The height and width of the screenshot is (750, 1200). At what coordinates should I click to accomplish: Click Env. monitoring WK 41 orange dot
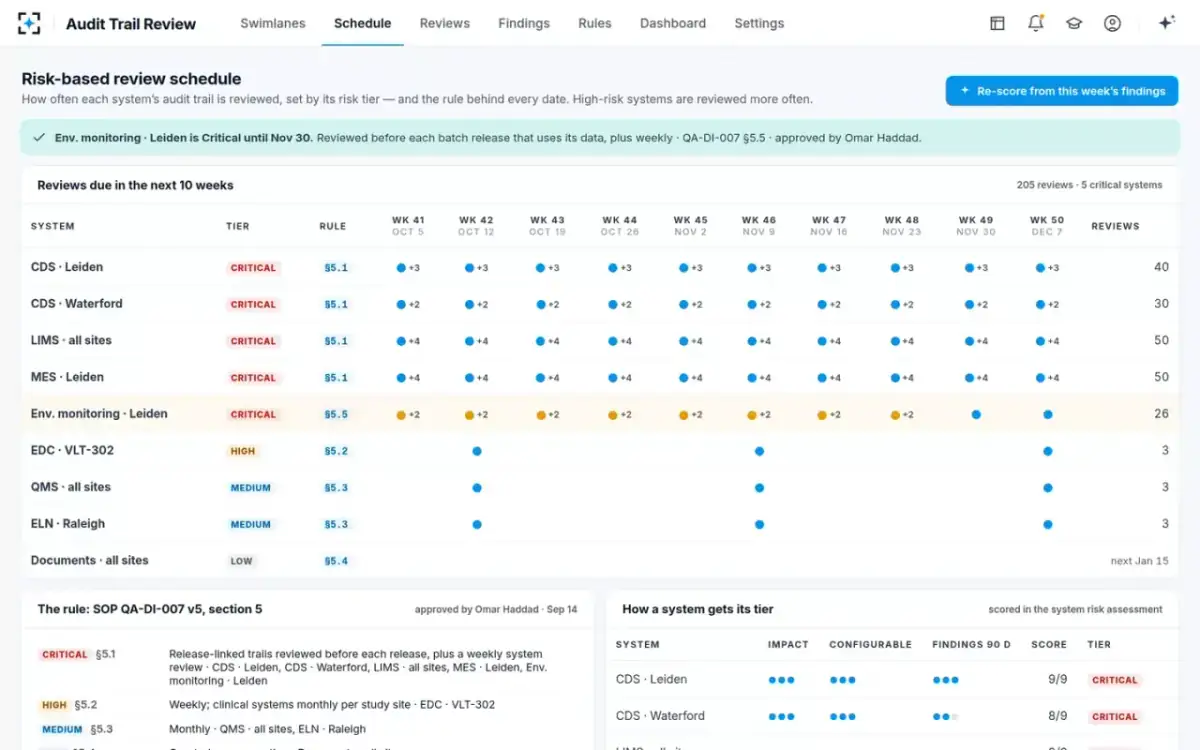(401, 414)
